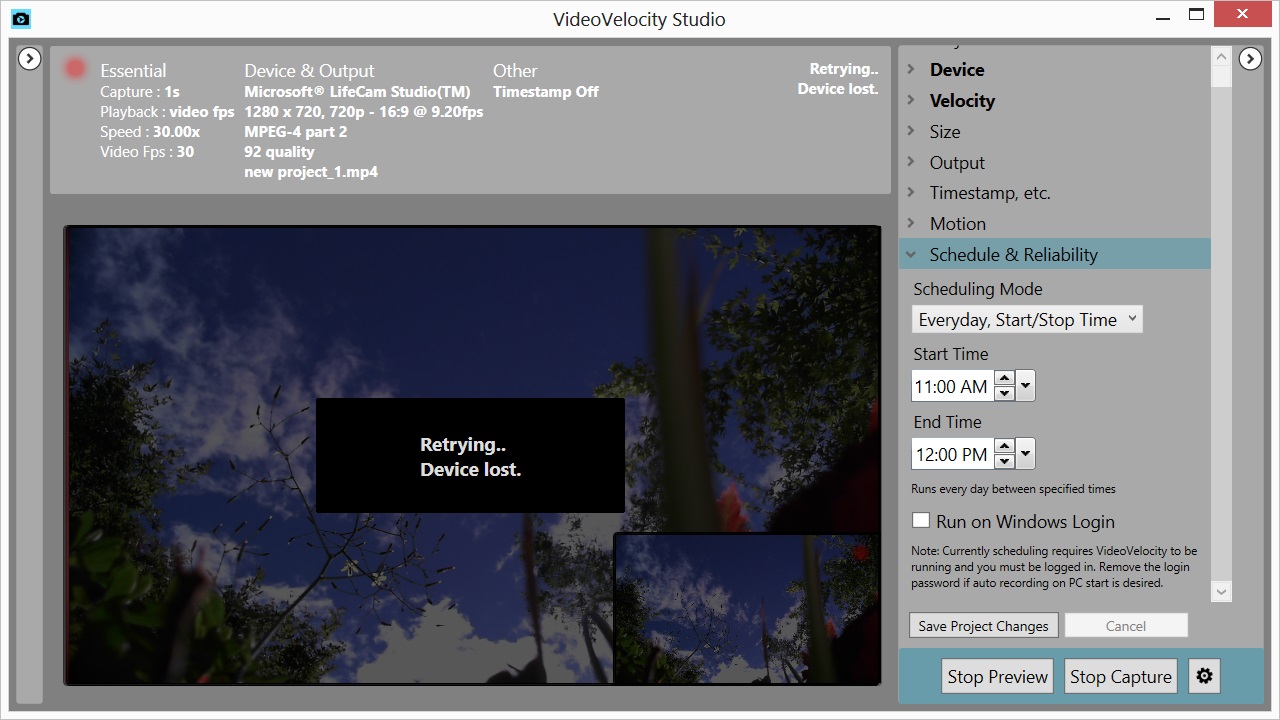Click the small inset preview thumbnail
This screenshot has height=720, width=1280.
tap(747, 609)
